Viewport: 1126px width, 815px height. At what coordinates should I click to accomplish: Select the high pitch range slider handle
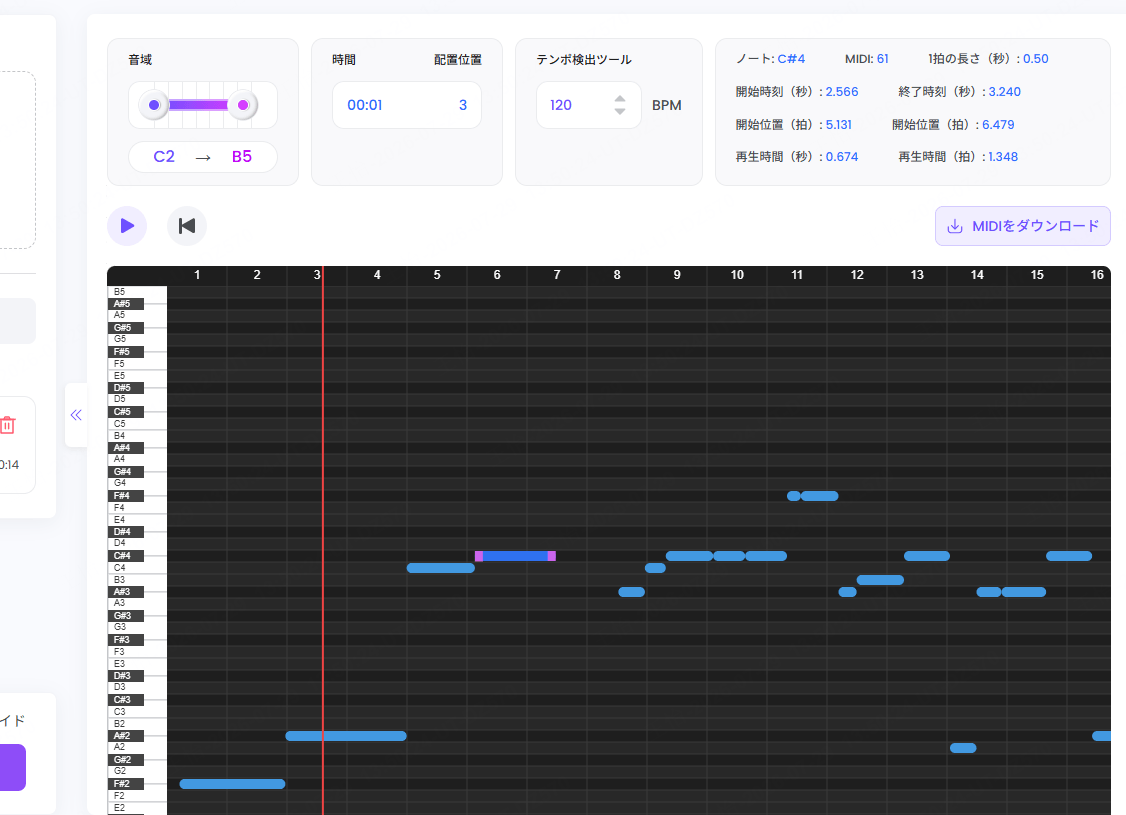point(243,105)
